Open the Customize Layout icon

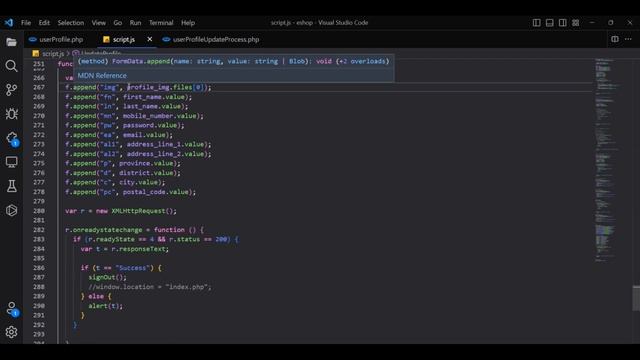coord(576,23)
